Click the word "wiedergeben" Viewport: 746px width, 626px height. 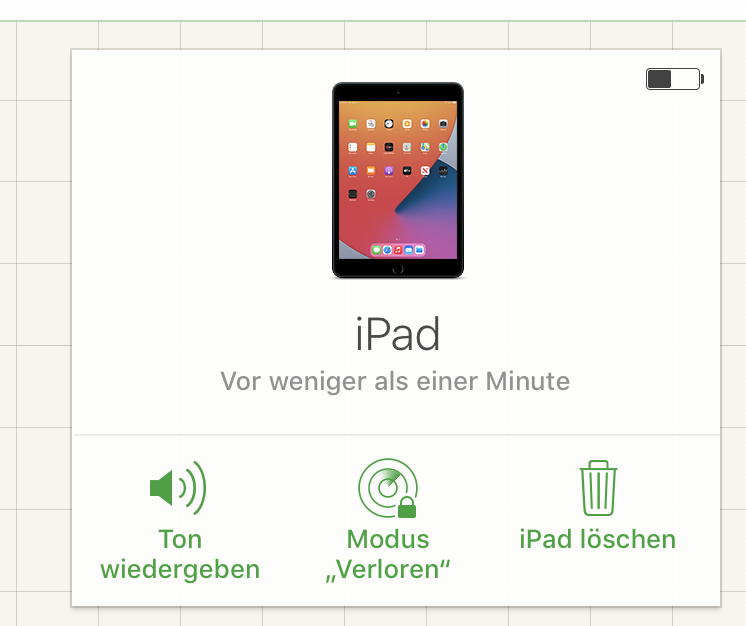pos(180,569)
